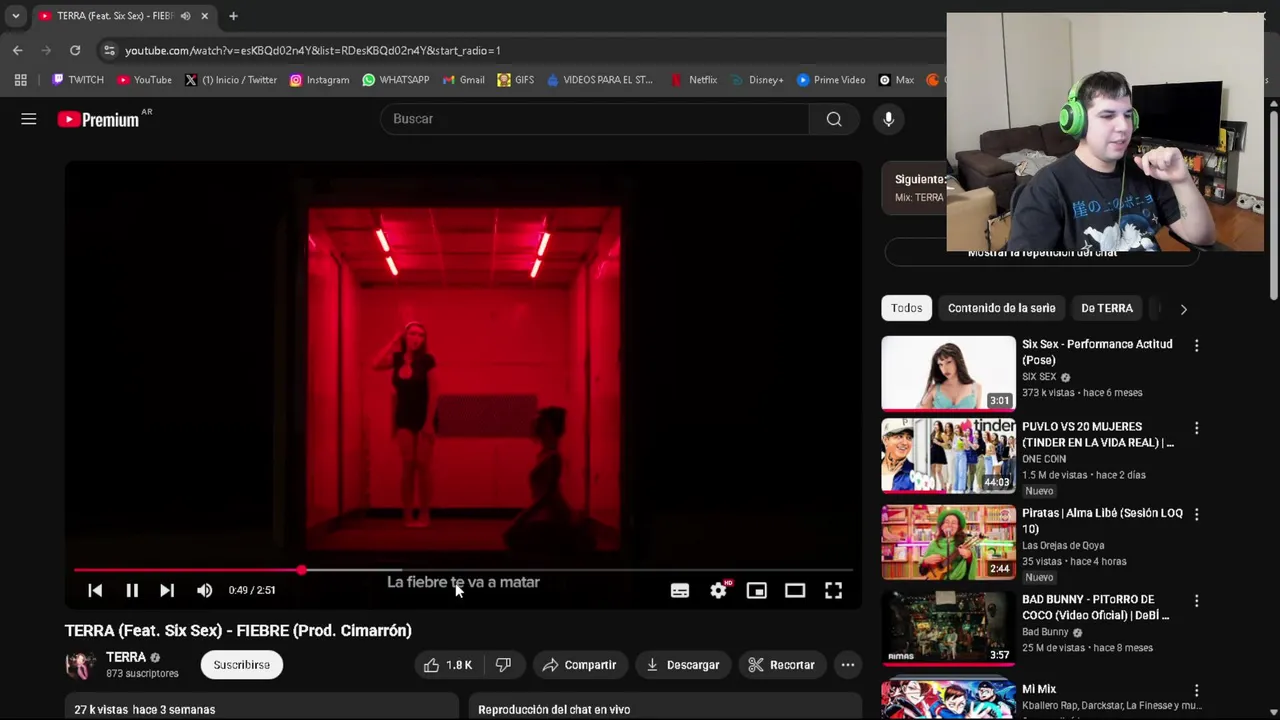The image size is (1280, 720).
Task: Open options for Piratas Alma Libé video
Action: (x=1196, y=514)
